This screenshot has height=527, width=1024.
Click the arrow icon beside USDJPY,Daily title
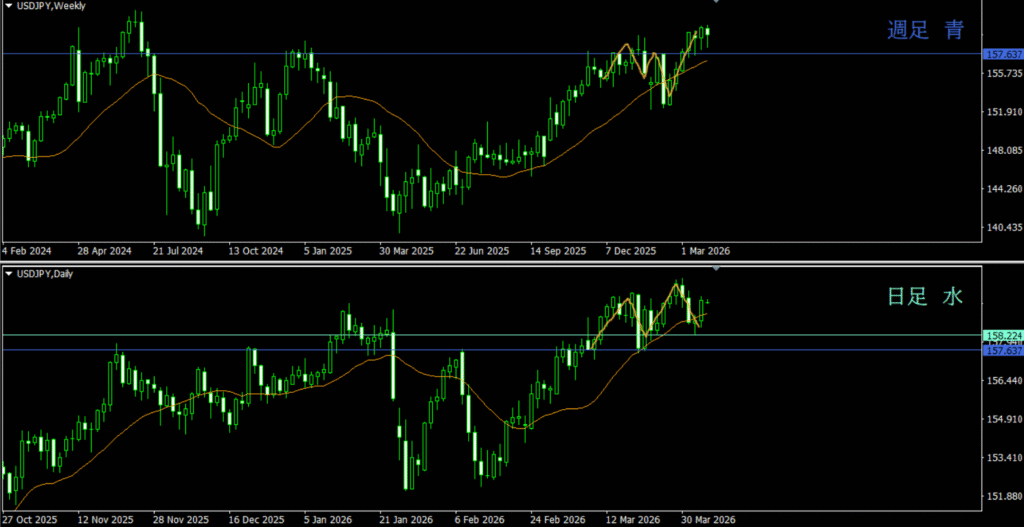click(x=9, y=273)
